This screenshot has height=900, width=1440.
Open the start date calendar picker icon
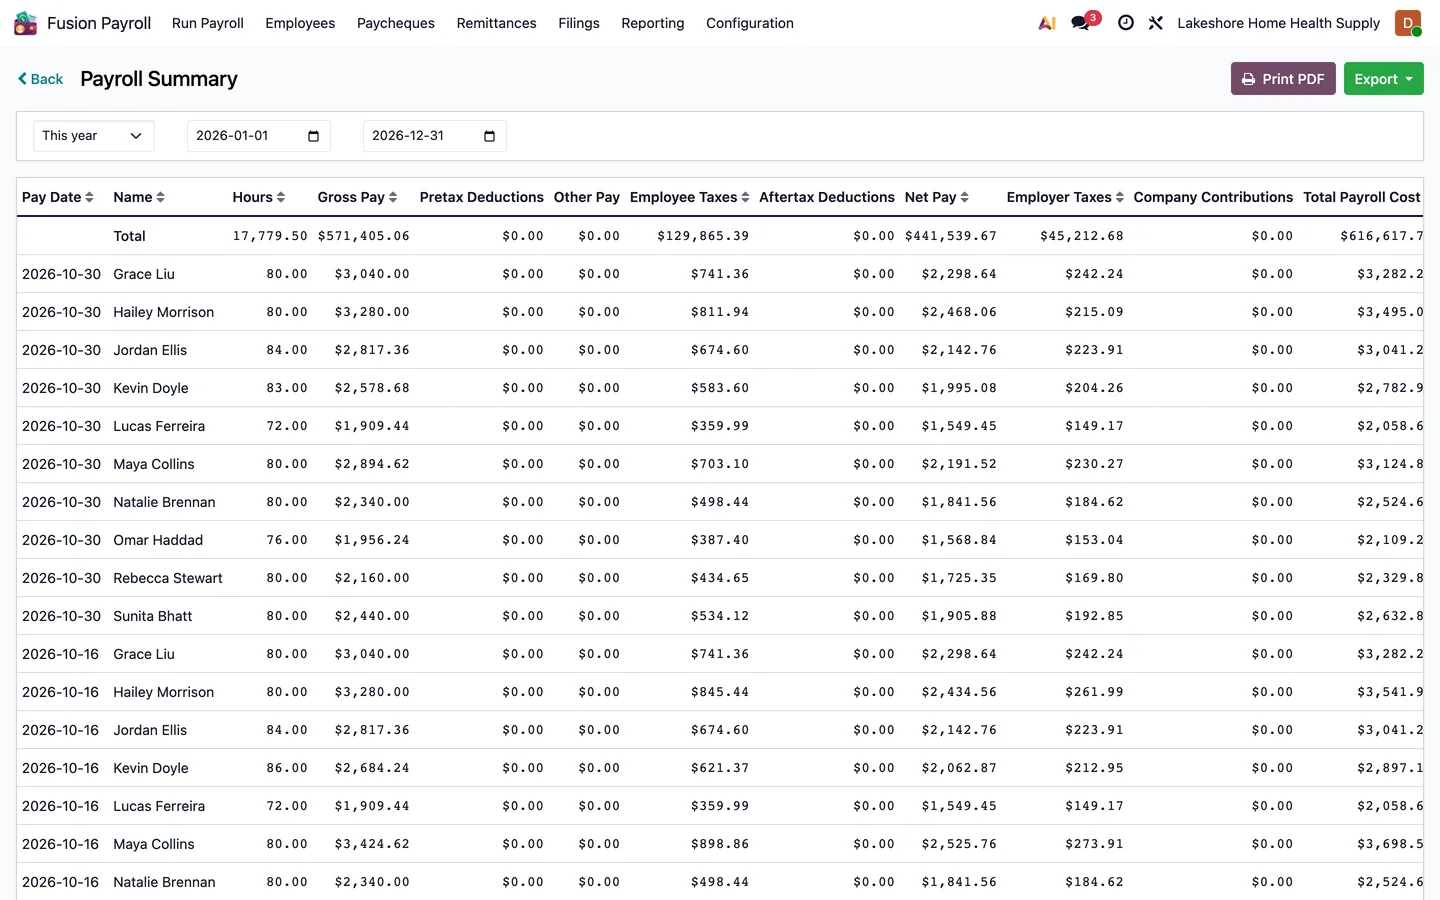[x=313, y=136]
